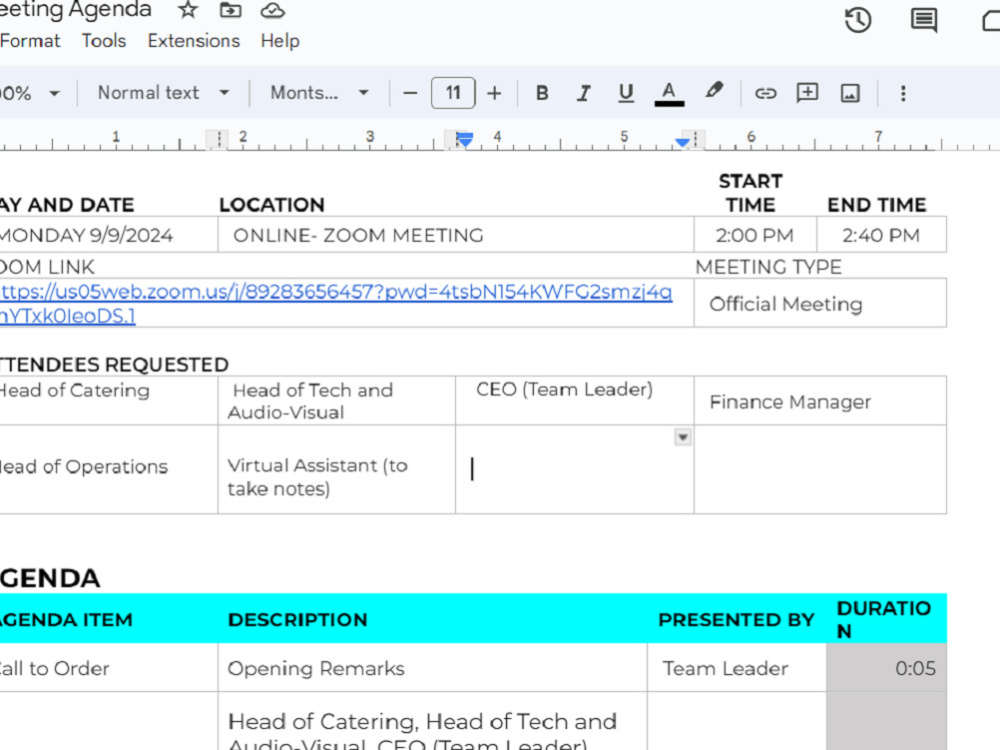Star the document with the star icon

(188, 10)
